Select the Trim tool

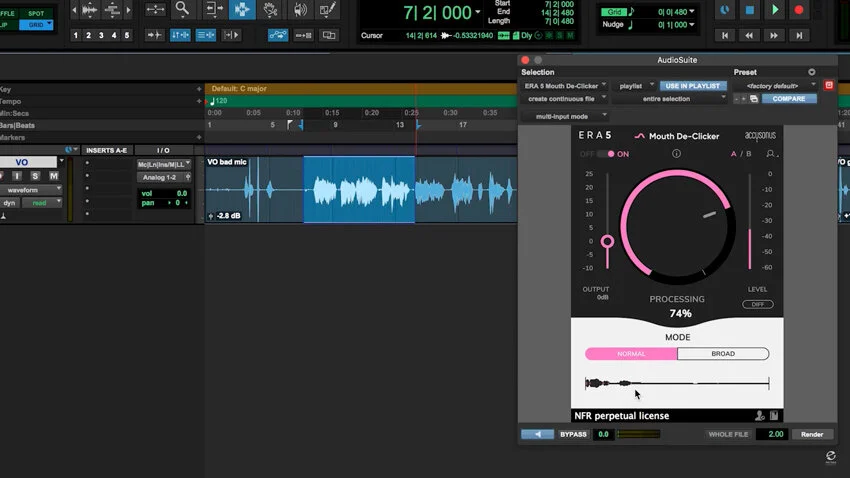click(214, 9)
